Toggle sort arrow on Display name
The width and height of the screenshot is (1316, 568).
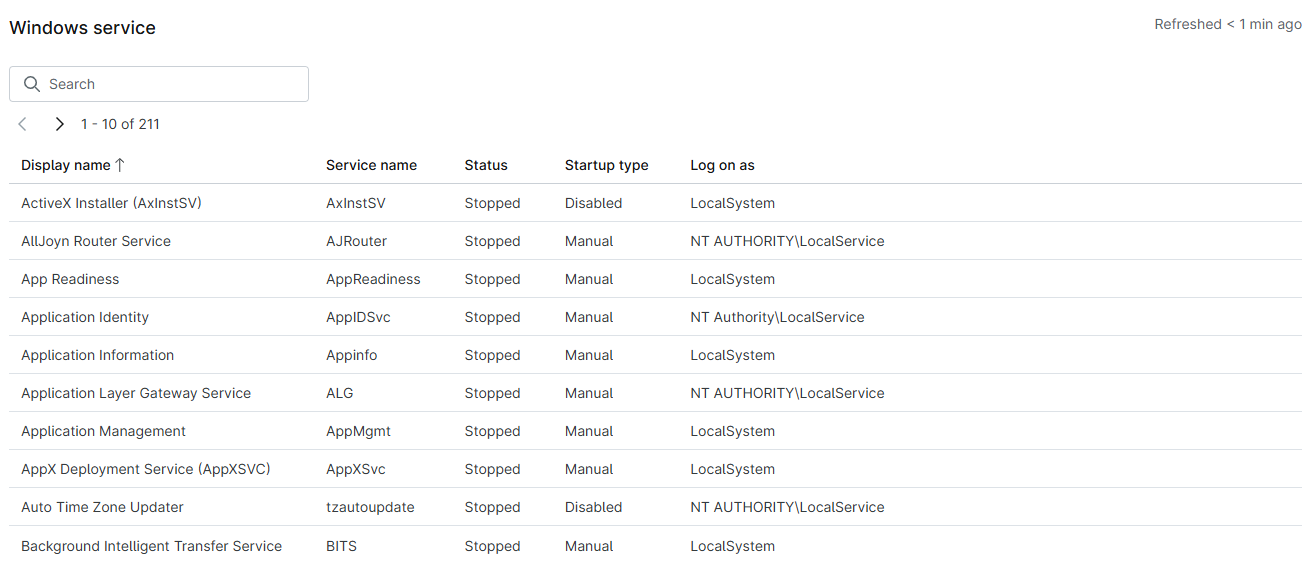120,165
